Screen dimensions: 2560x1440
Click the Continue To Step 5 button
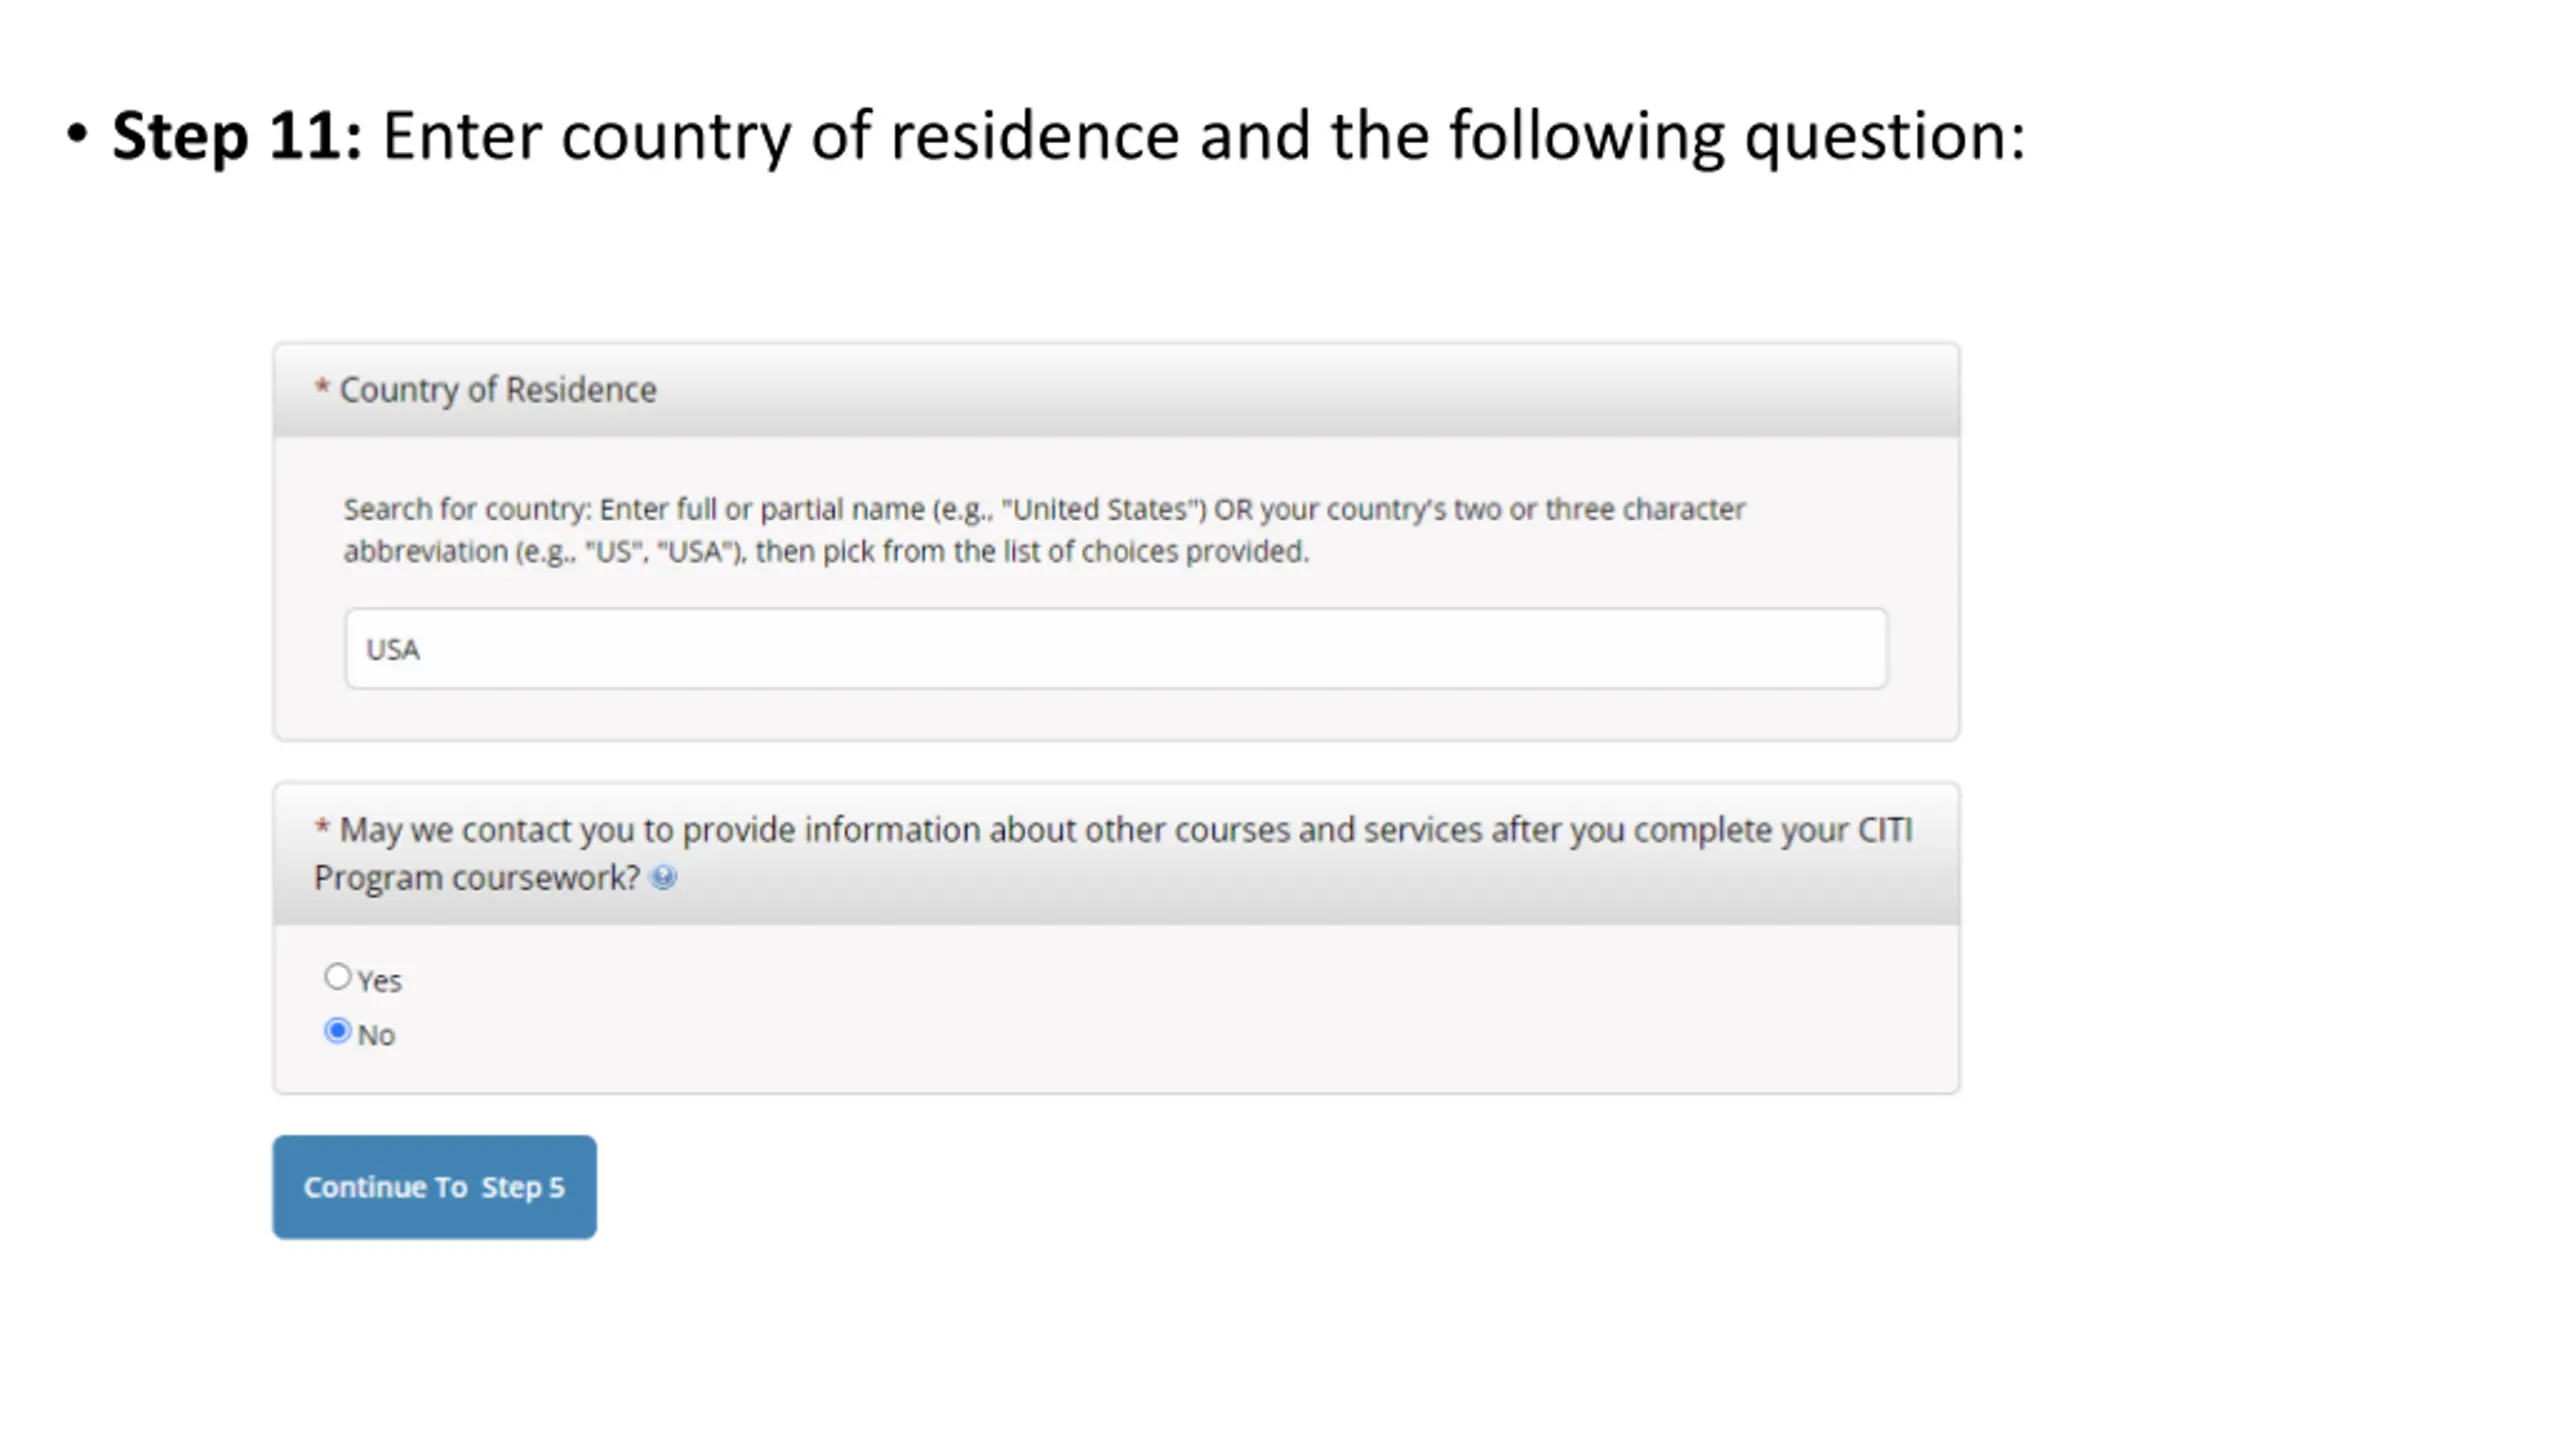(x=434, y=1186)
